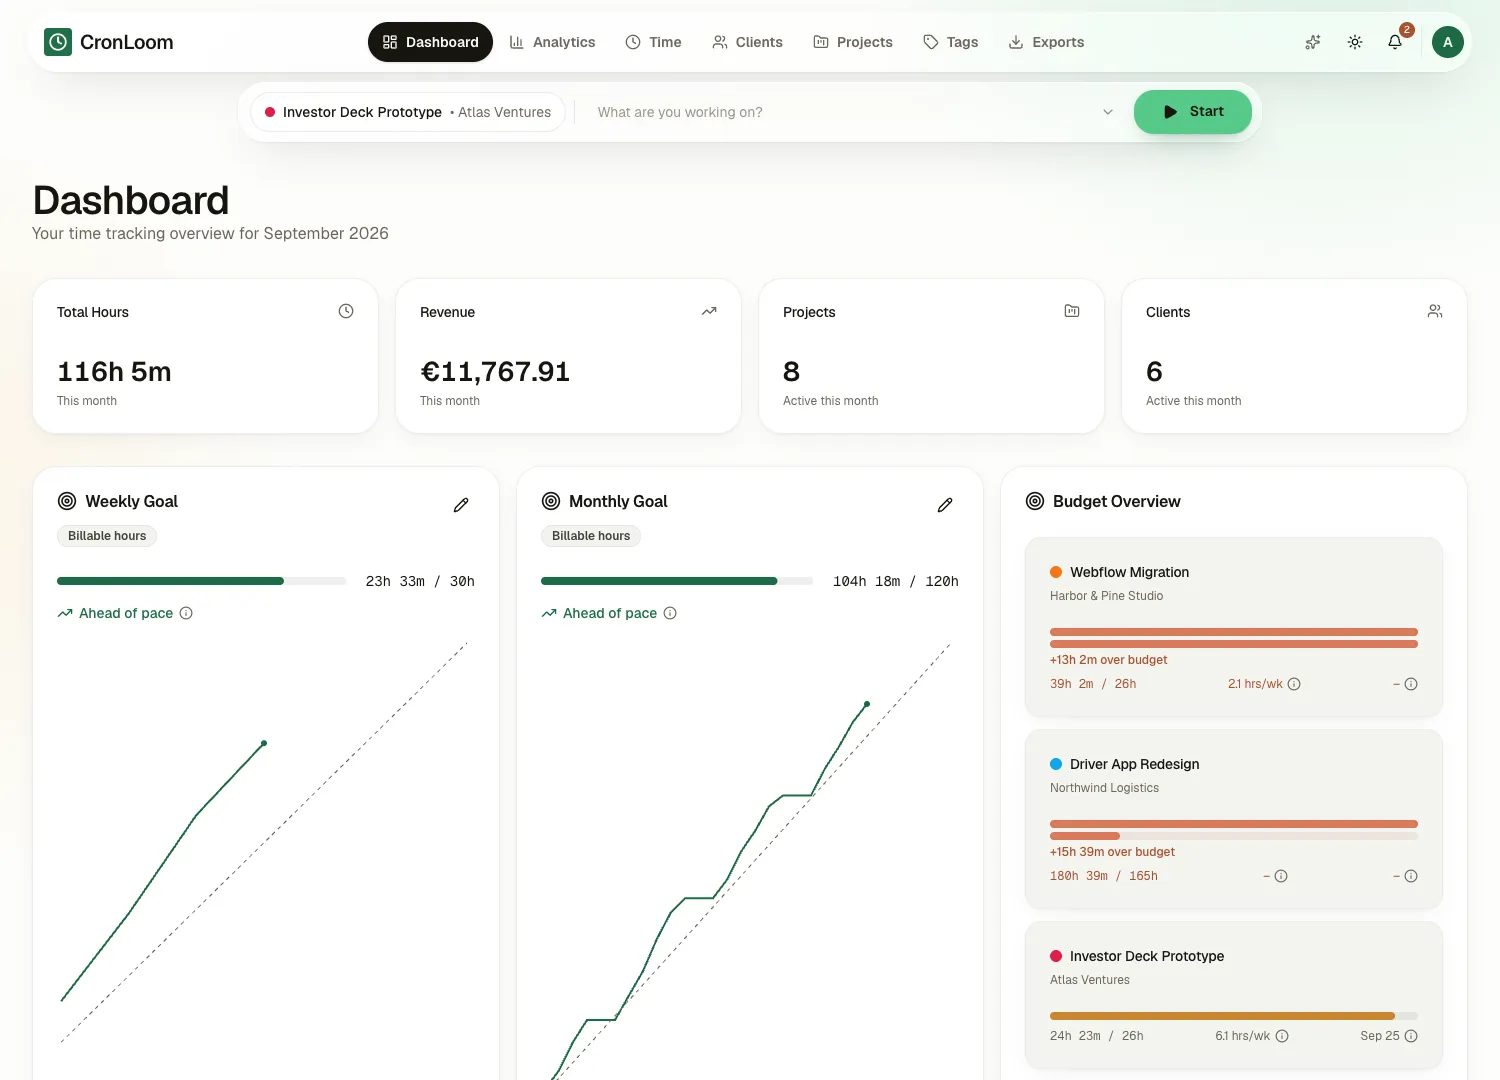Edit the Weekly Goal with pencil icon

461,505
